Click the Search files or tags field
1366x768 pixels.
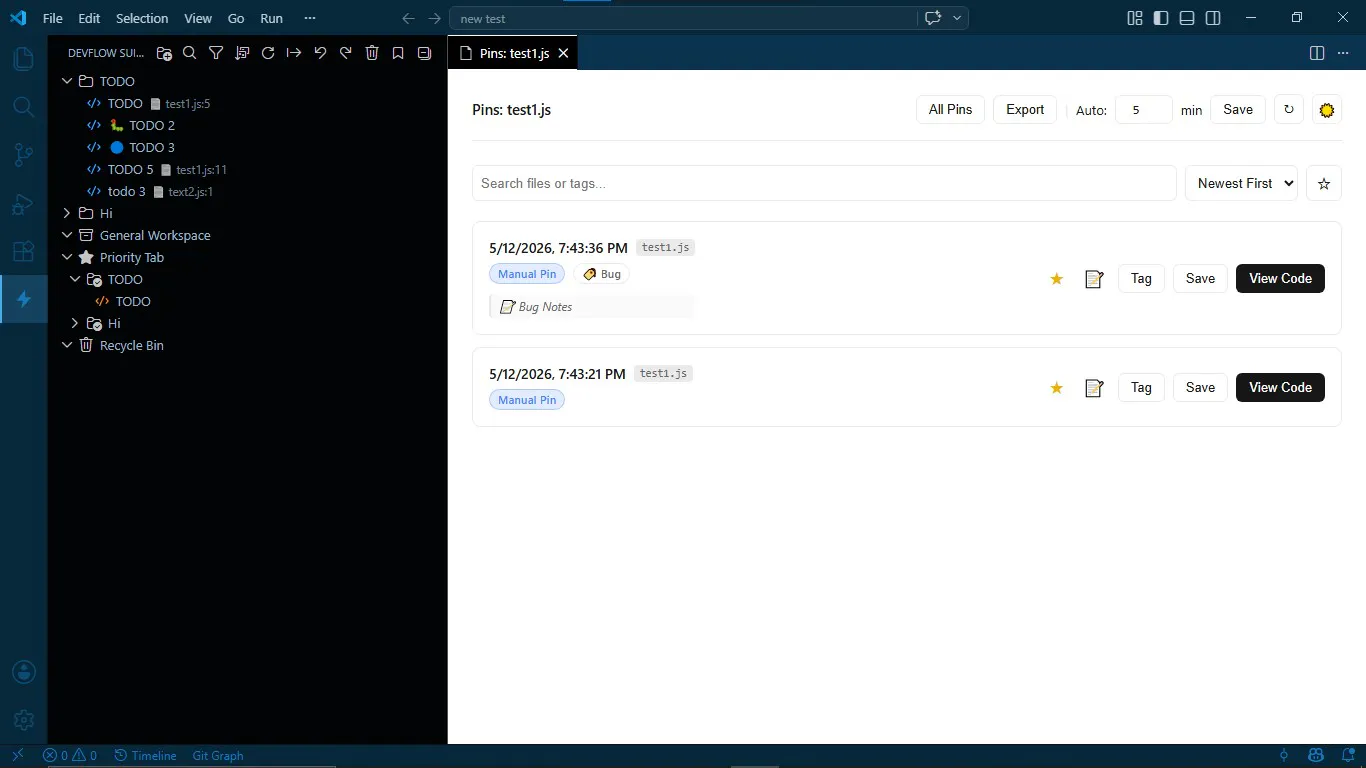point(824,184)
